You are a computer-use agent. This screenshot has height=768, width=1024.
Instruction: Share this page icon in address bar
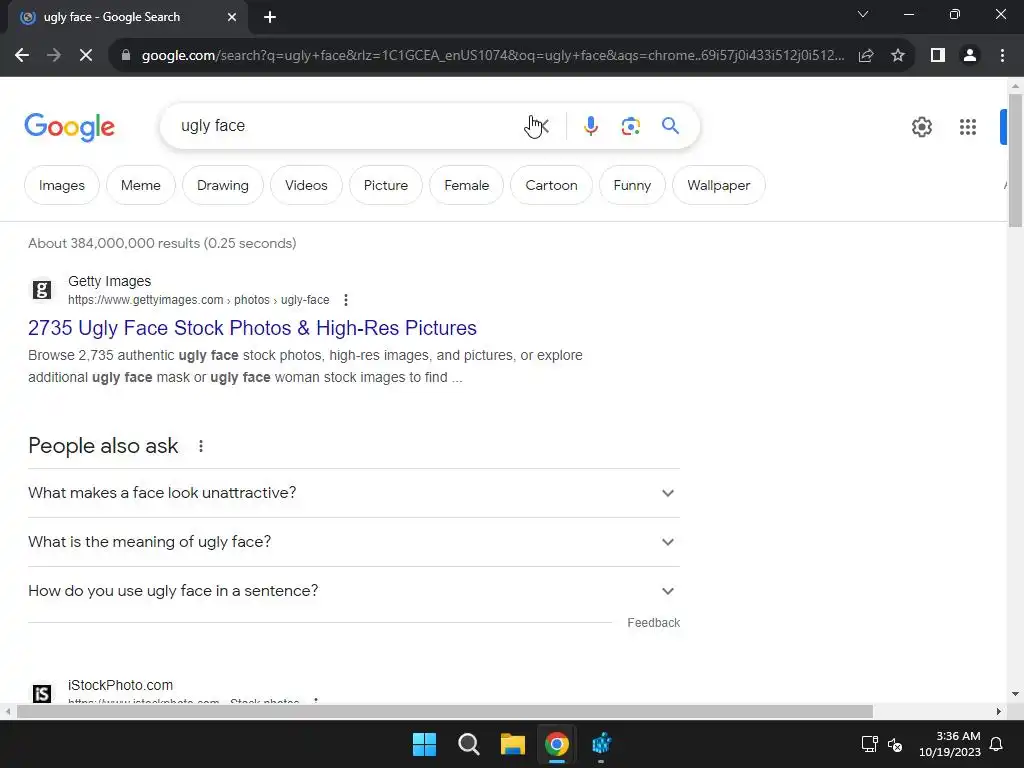click(x=866, y=56)
